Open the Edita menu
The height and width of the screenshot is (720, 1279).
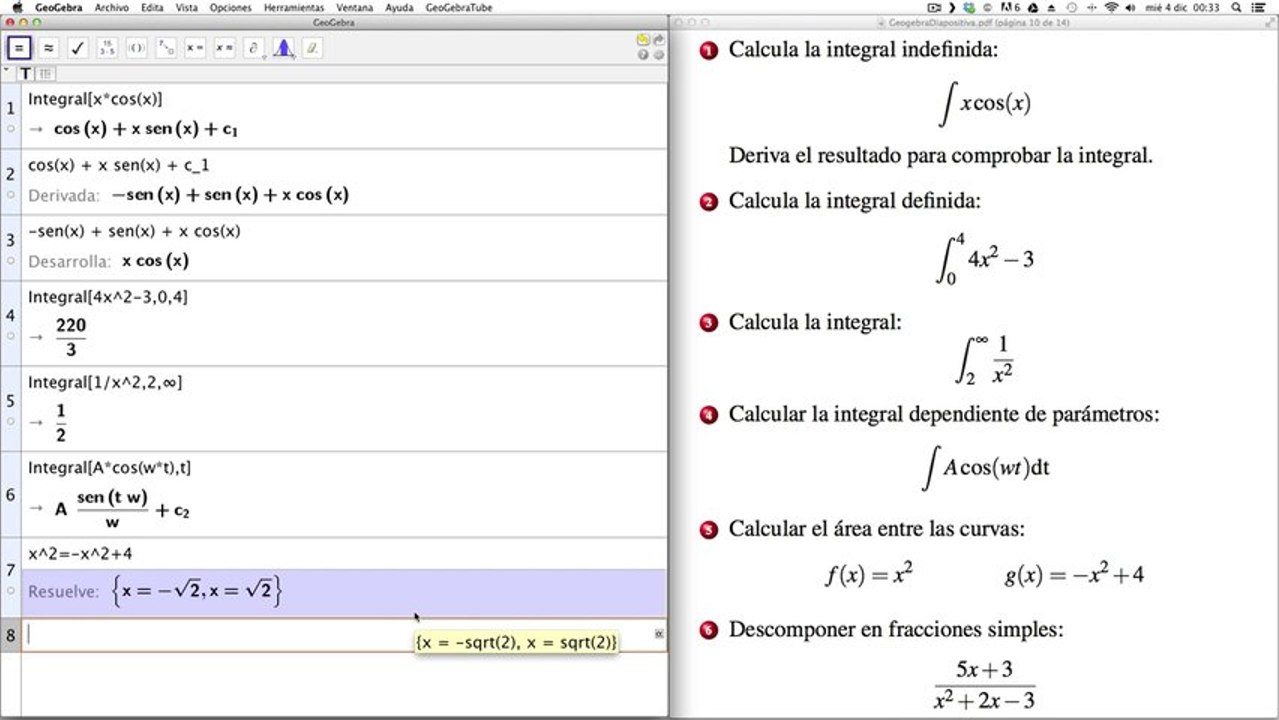152,7
